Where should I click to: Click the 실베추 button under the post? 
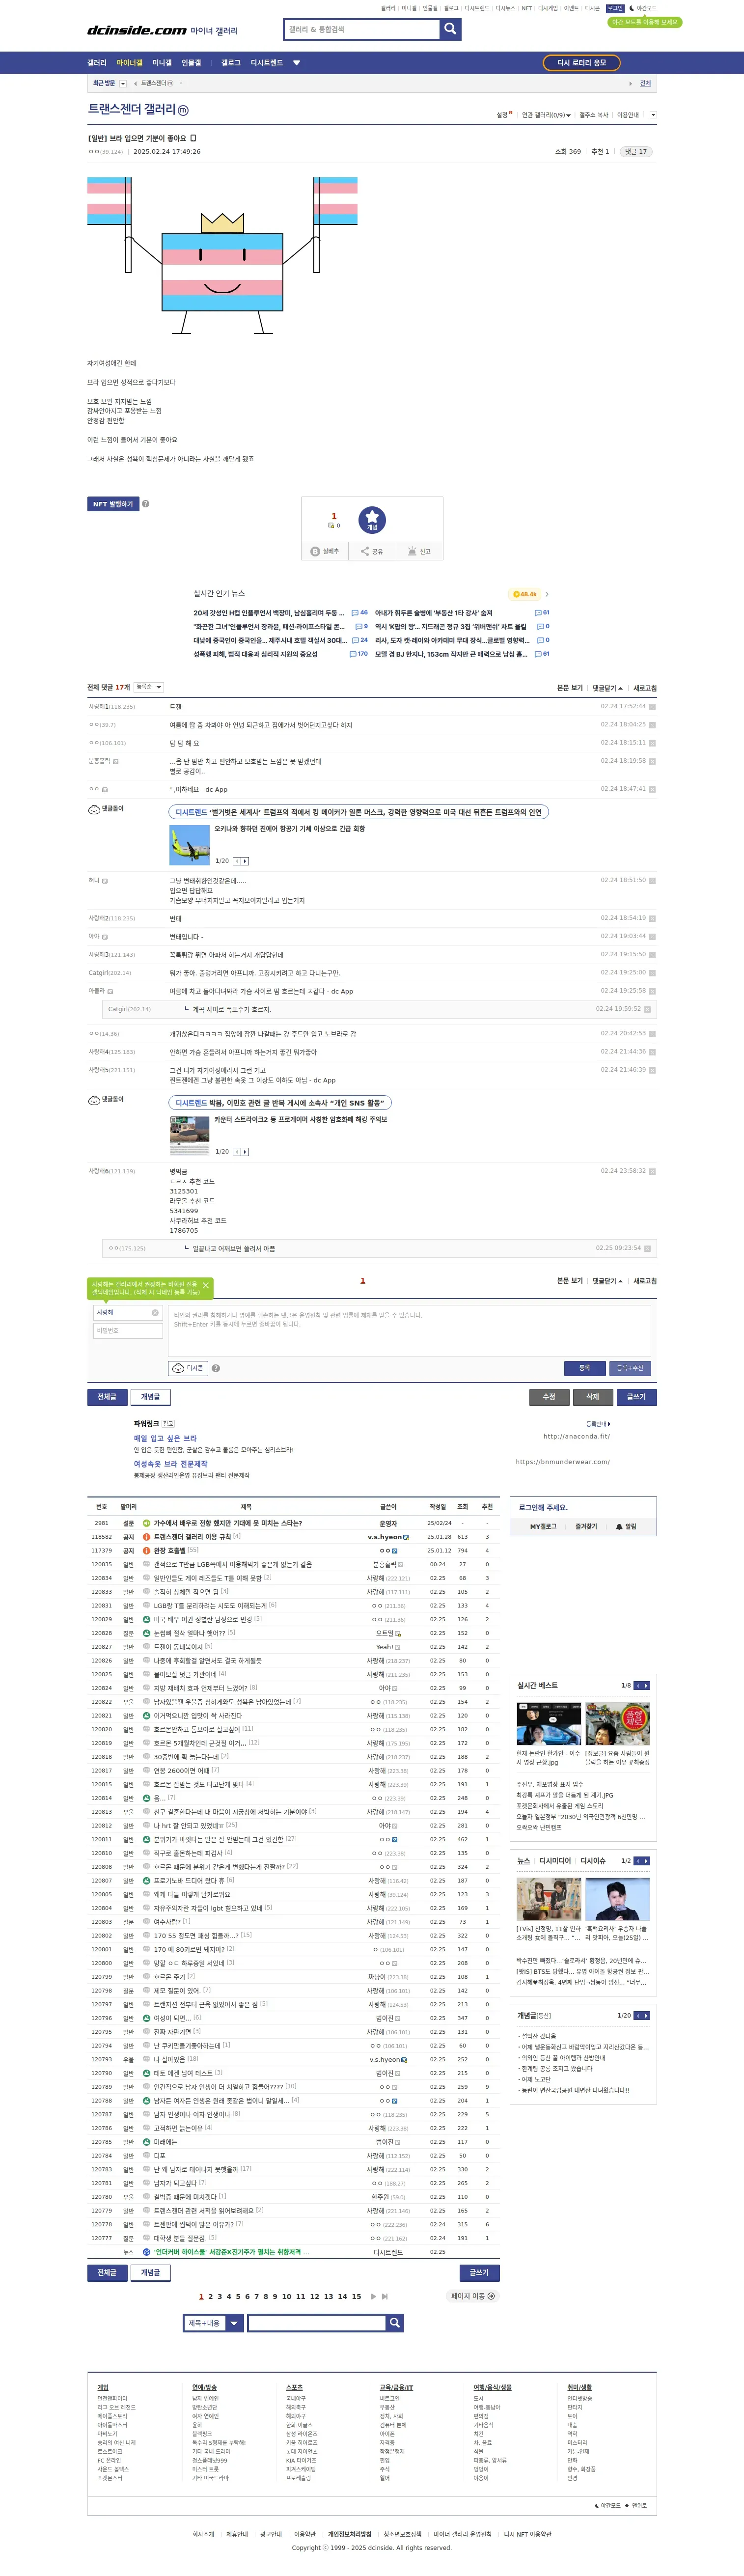tap(326, 551)
